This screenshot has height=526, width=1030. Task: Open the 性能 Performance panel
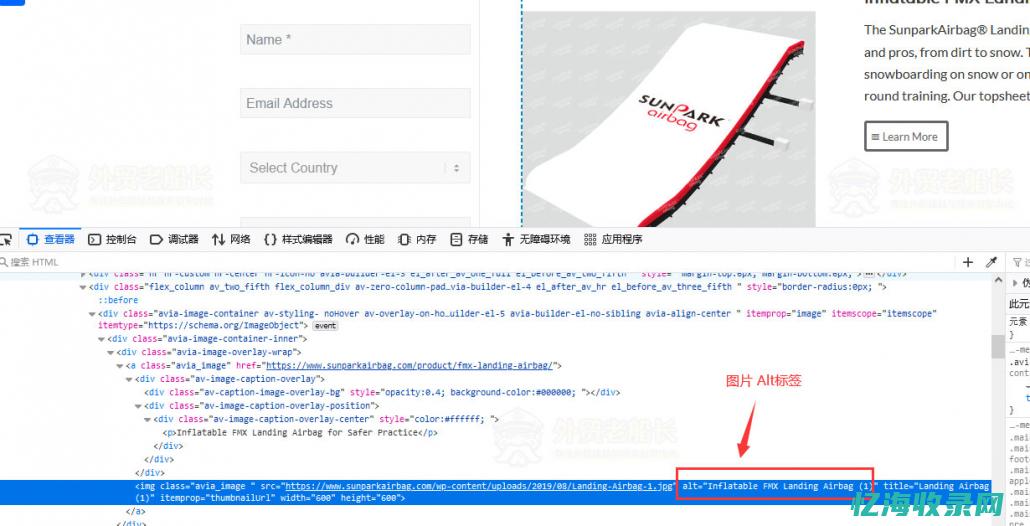pyautogui.click(x=365, y=240)
